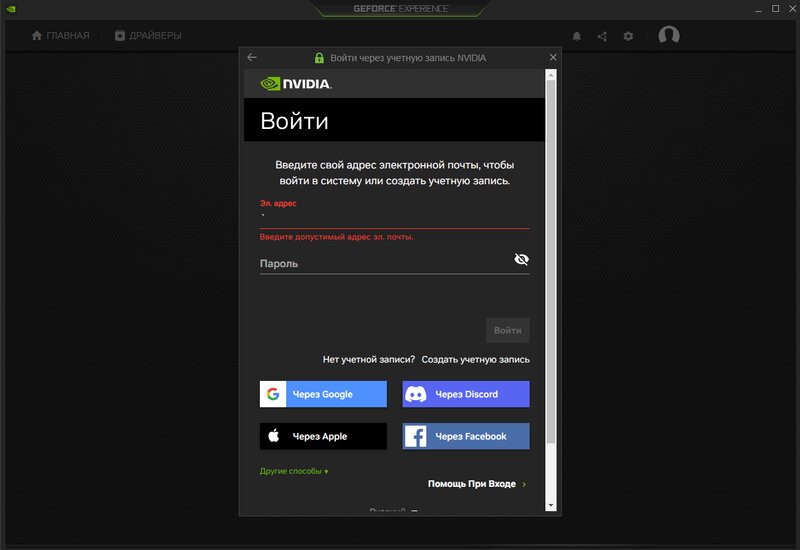The width and height of the screenshot is (800, 550).
Task: Click the error text Введите допустимый адрес
Action: [x=336, y=237]
